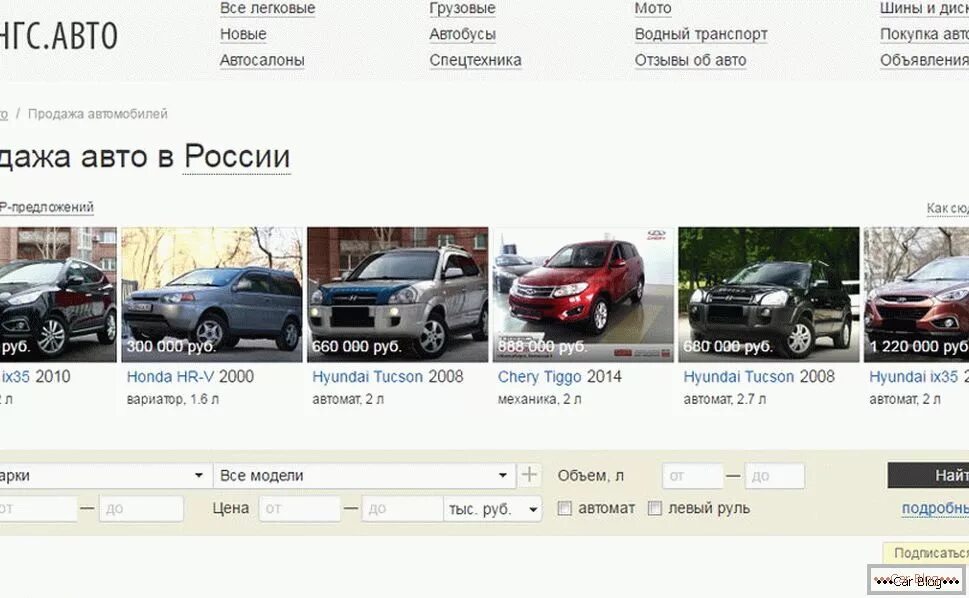The width and height of the screenshot is (969, 598).
Task: Go to Новые cars section
Action: point(243,34)
